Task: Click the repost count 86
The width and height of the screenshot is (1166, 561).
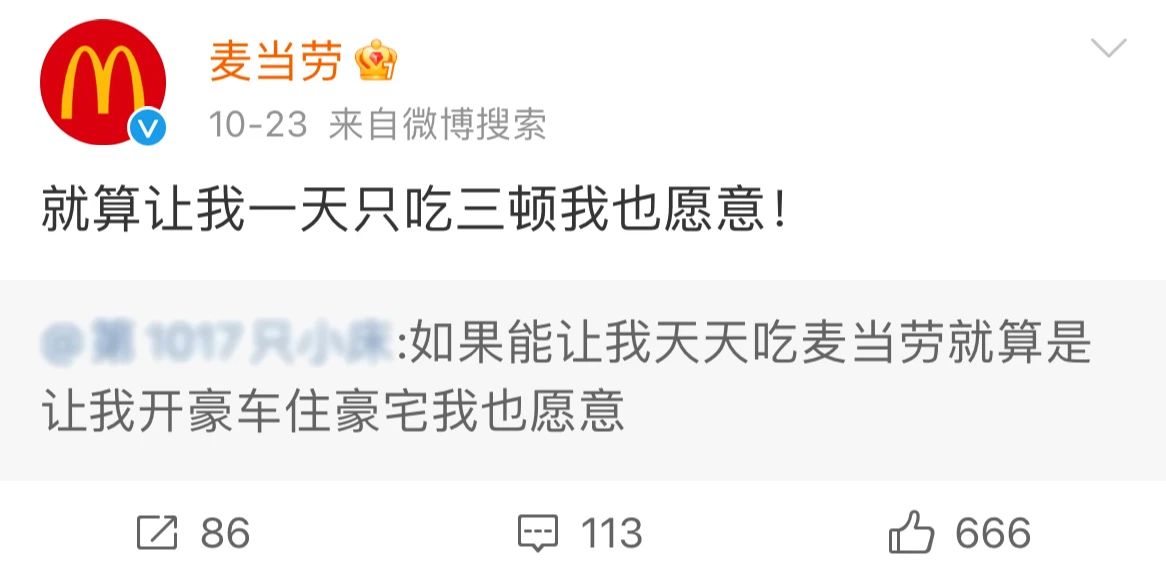Action: pos(225,533)
